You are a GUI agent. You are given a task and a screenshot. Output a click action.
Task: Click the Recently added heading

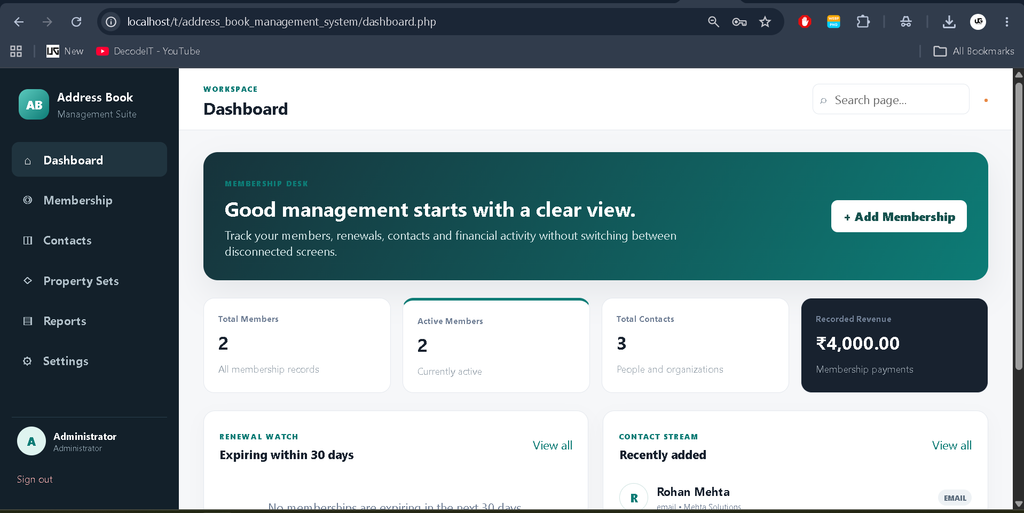tap(663, 455)
